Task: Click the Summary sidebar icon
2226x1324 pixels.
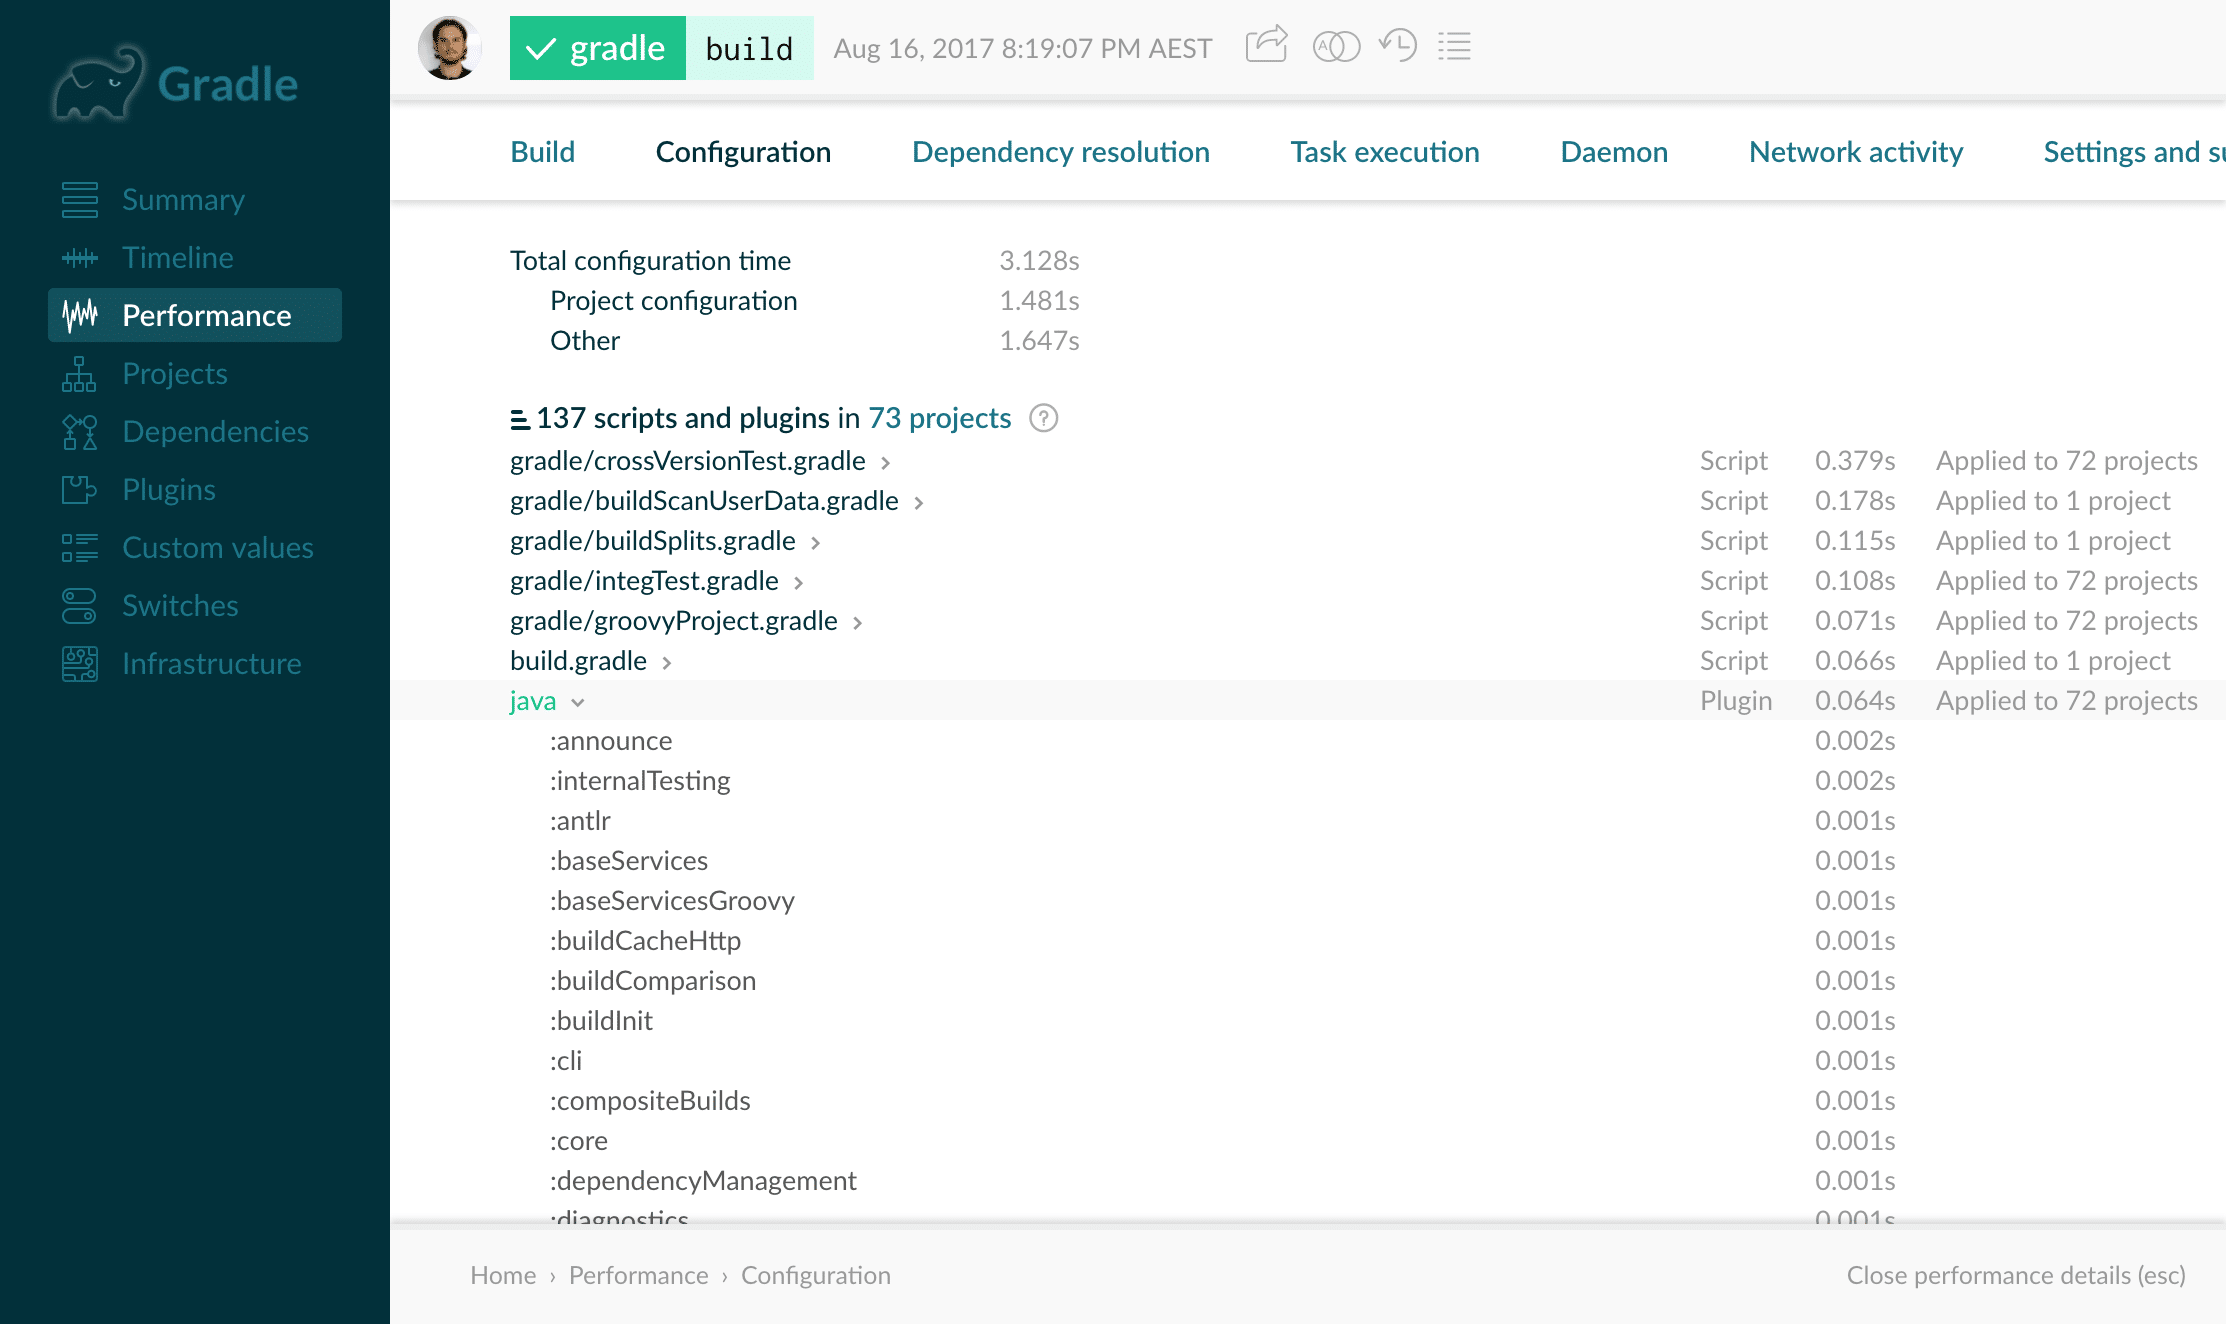Action: coord(80,200)
